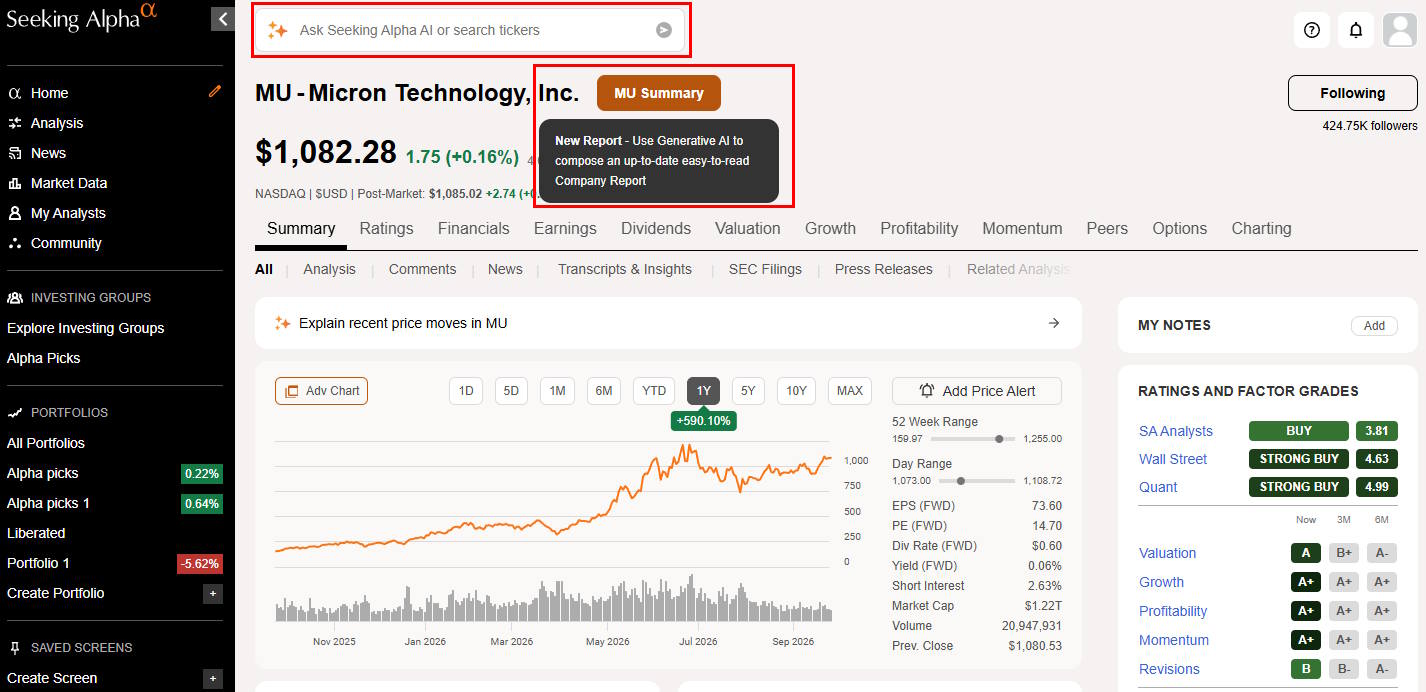Open the user profile avatar
Viewport: 1426px width, 692px height.
(x=1400, y=30)
